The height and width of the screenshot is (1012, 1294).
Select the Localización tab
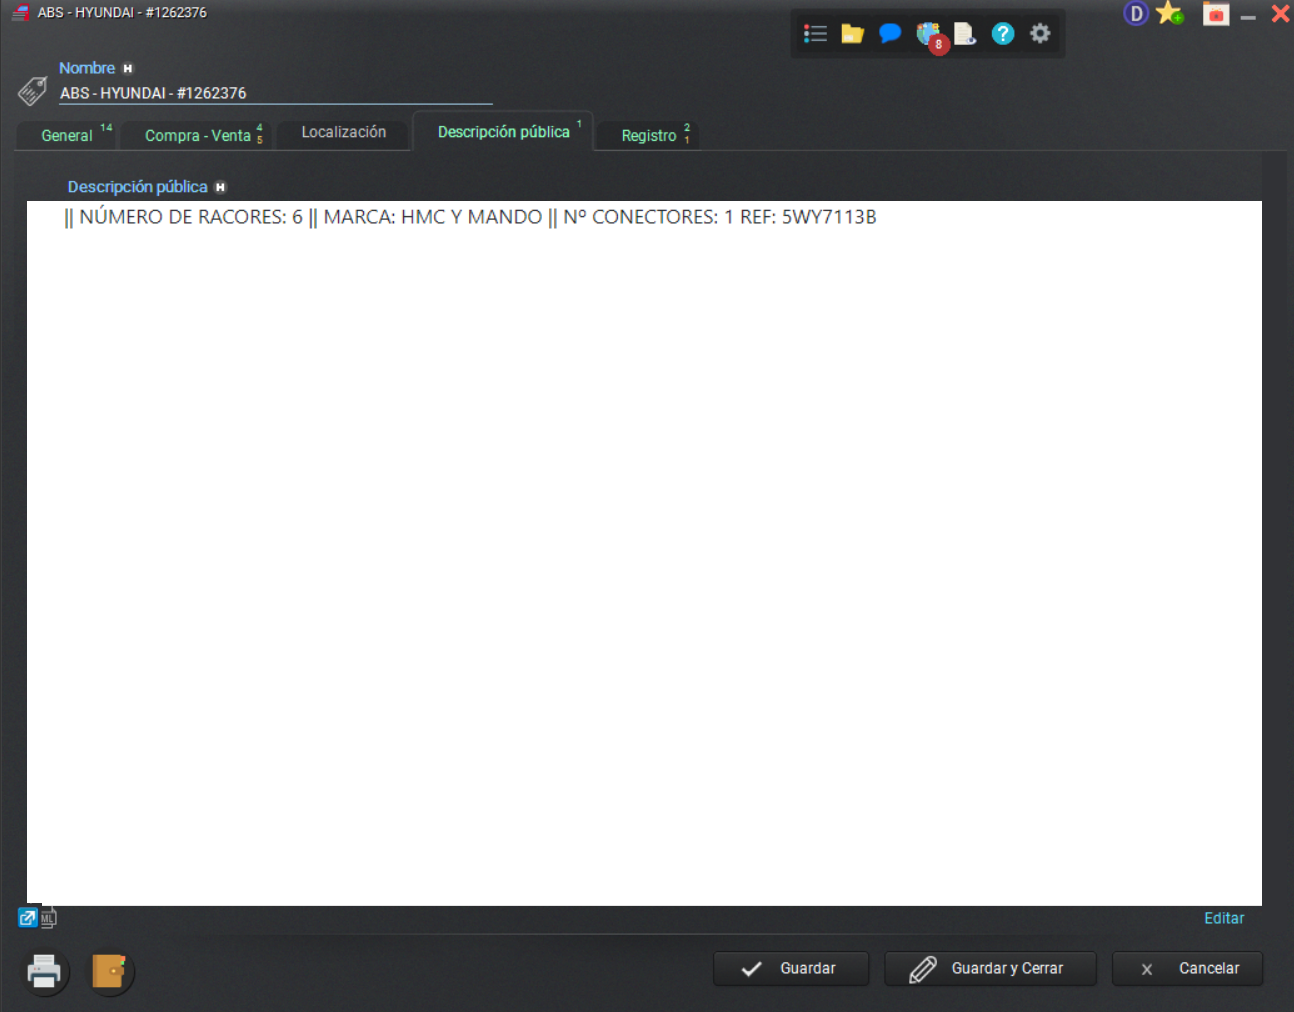tap(343, 133)
